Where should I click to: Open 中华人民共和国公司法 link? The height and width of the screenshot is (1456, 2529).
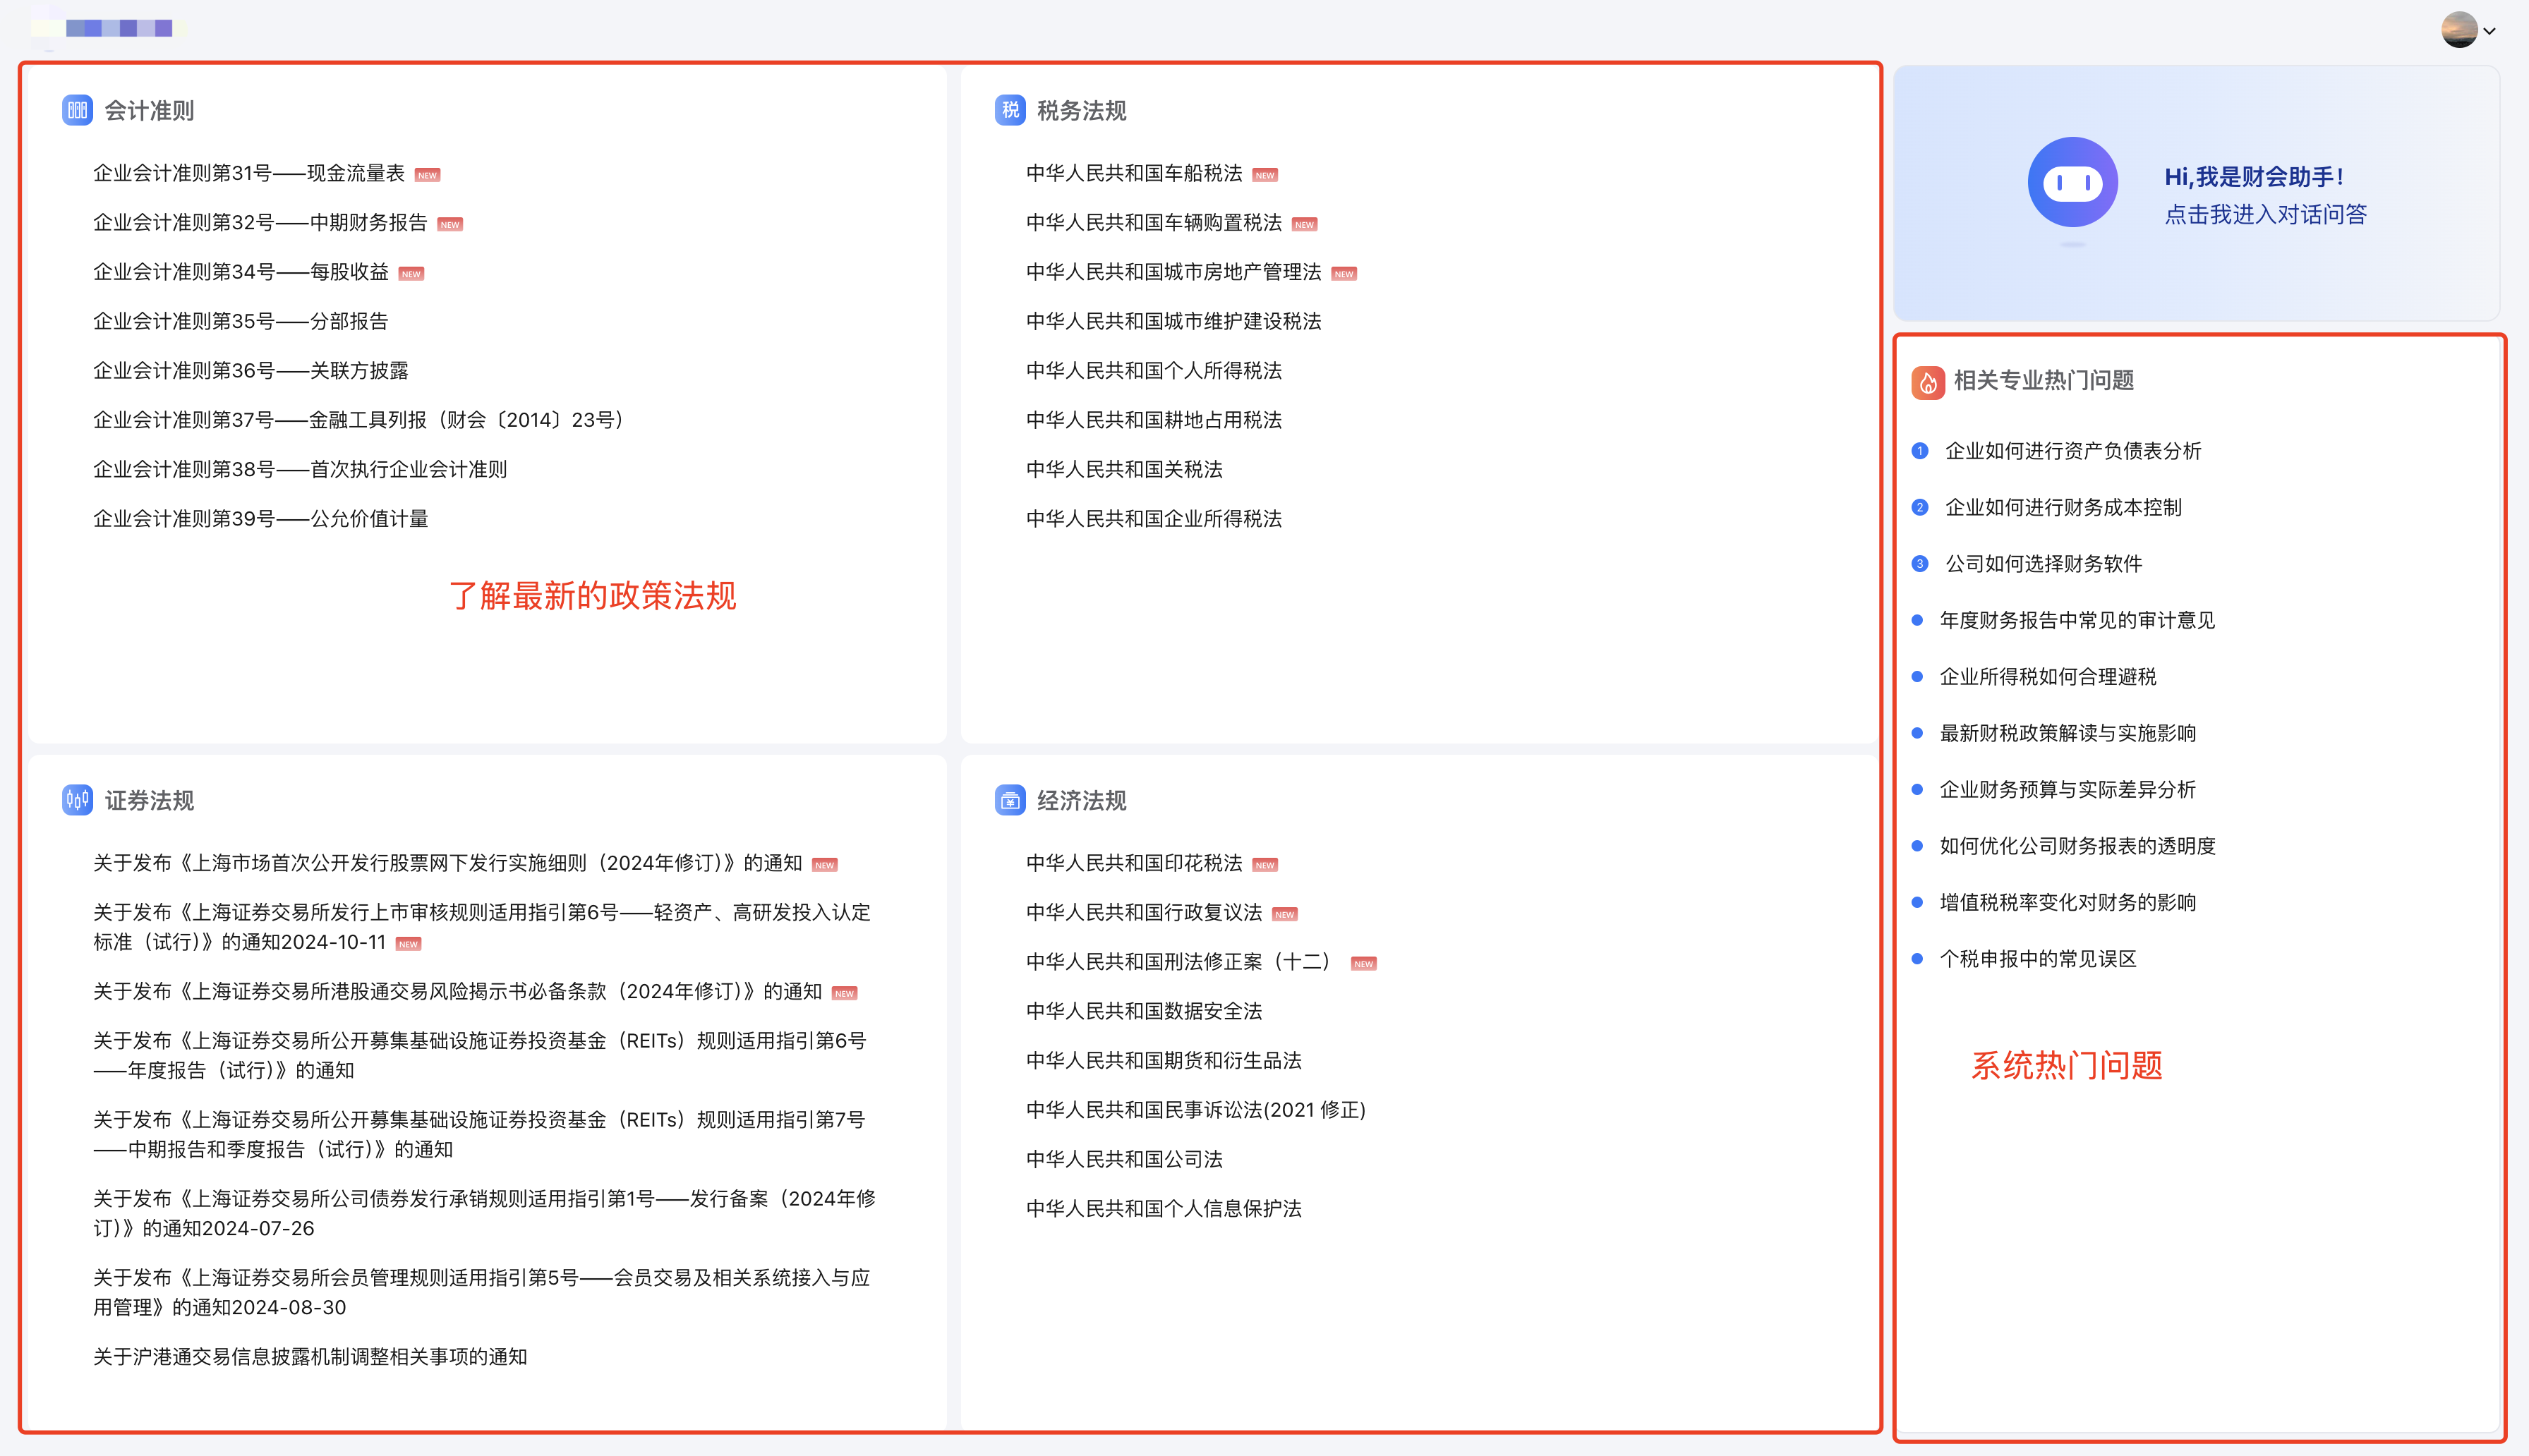pos(1124,1159)
